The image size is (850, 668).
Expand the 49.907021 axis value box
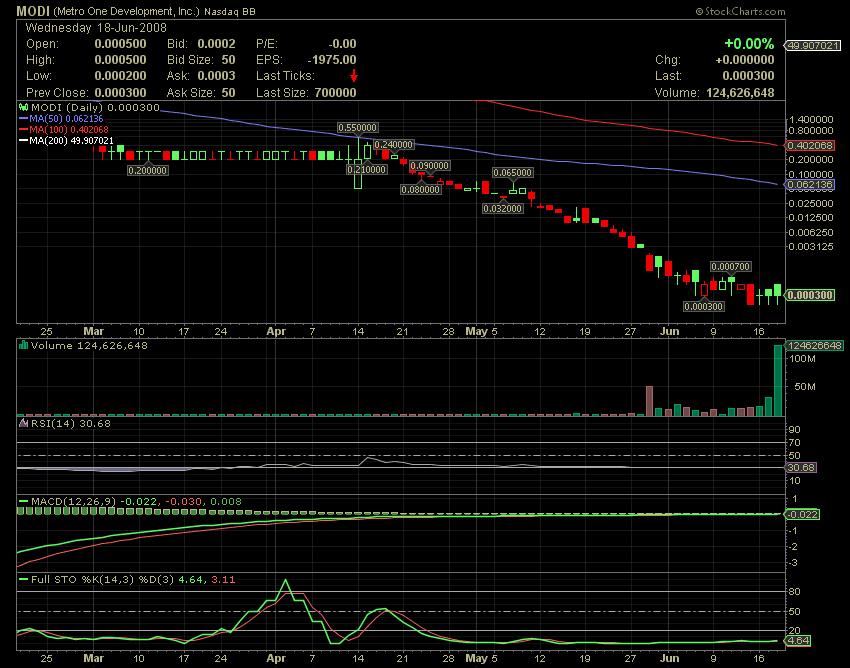815,45
